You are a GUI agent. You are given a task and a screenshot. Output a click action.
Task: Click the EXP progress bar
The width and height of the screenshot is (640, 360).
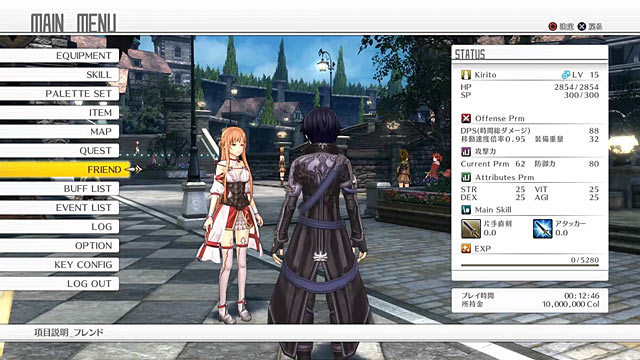pos(530,265)
